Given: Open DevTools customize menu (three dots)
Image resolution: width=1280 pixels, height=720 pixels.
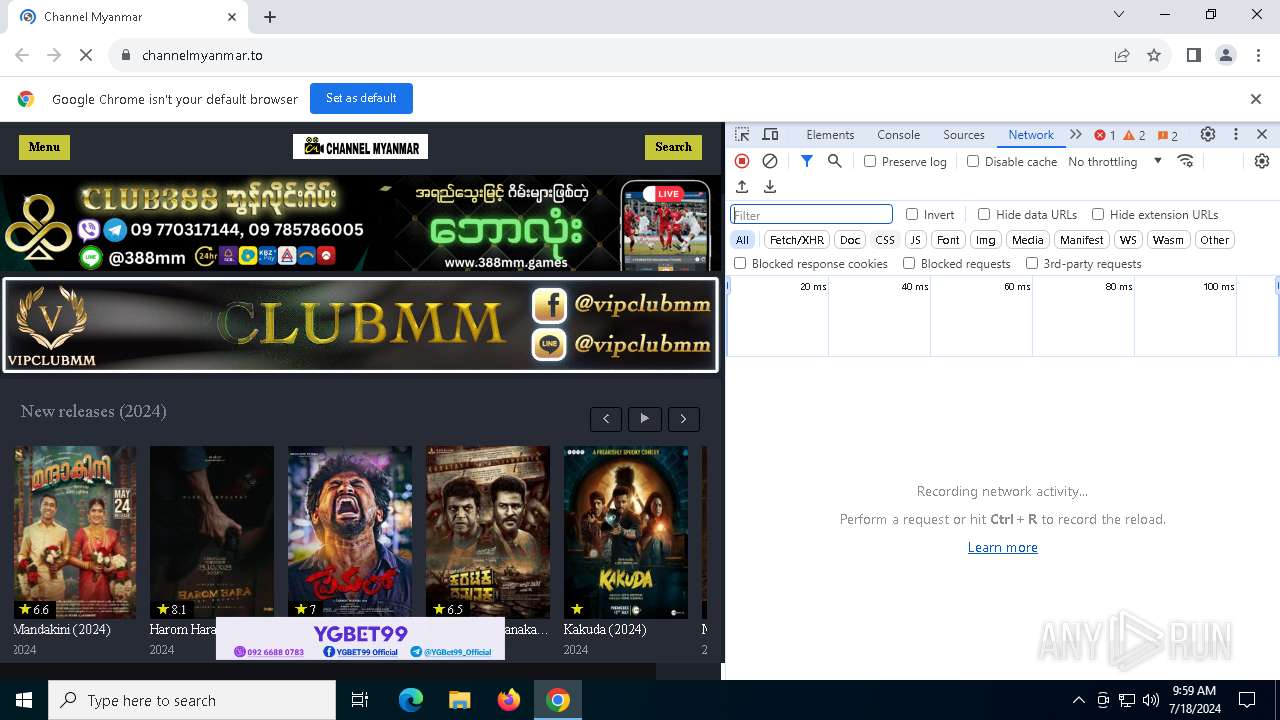Looking at the screenshot, I should (x=1236, y=134).
